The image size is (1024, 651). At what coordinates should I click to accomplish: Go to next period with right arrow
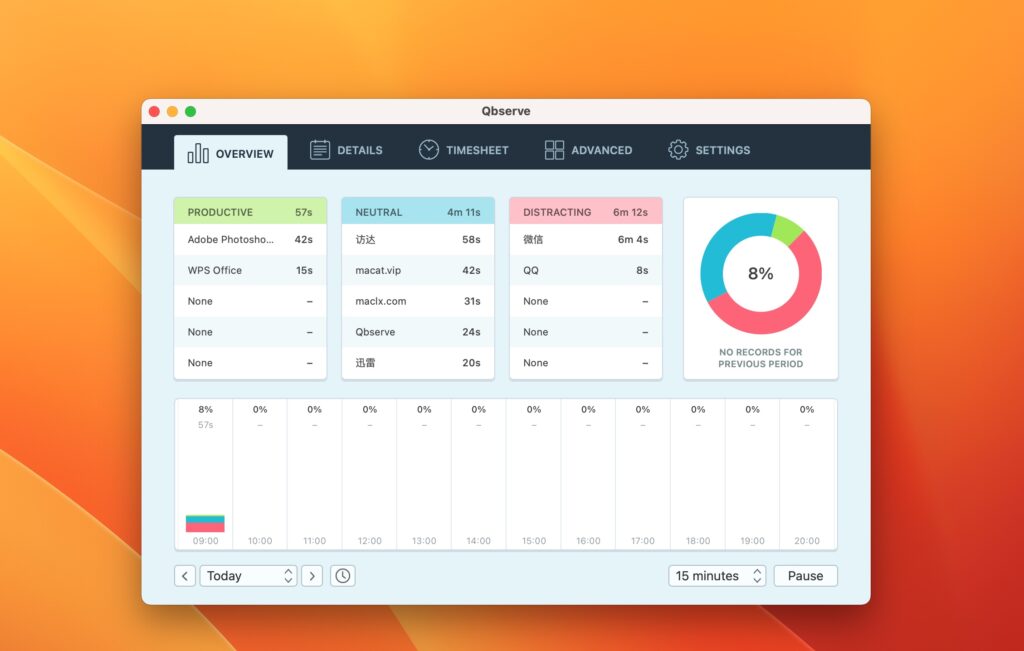[312, 576]
